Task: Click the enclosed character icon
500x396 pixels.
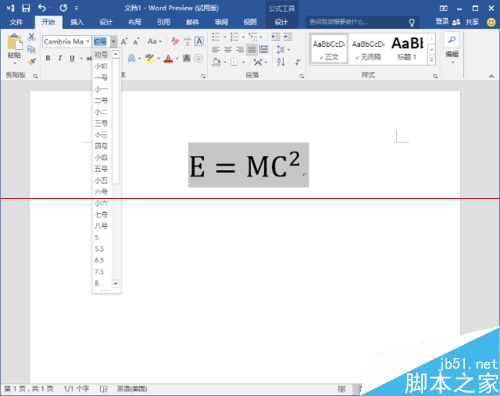Action: click(198, 59)
